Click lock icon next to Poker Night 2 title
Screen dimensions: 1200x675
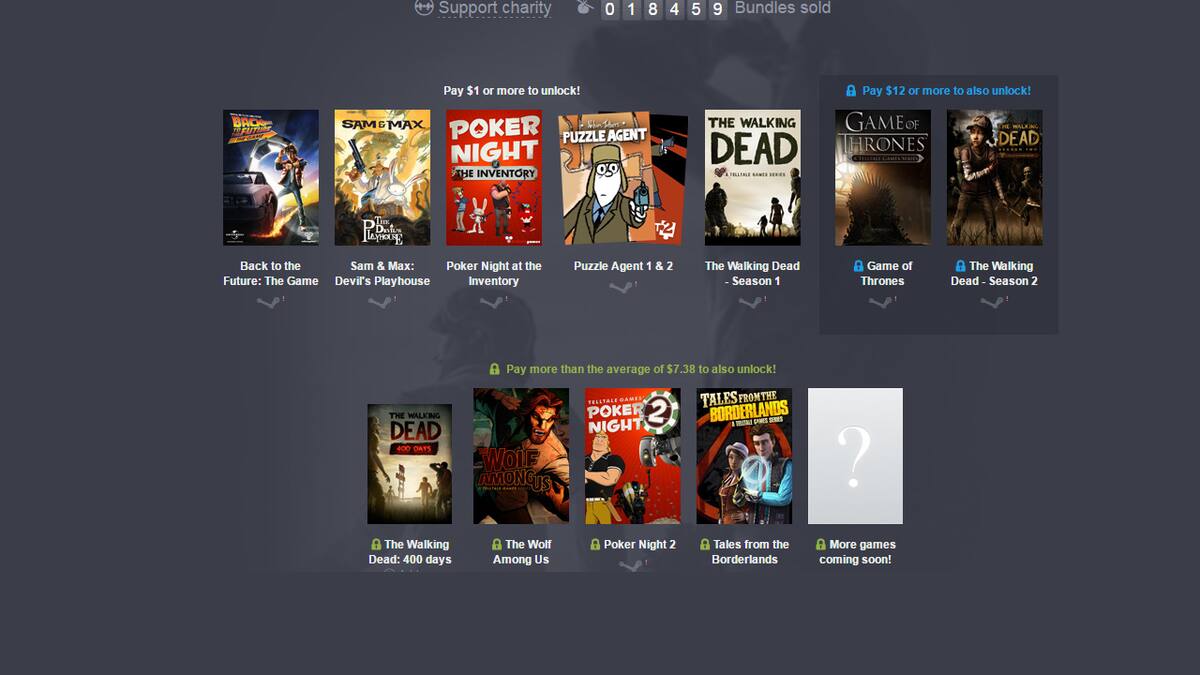click(x=595, y=545)
